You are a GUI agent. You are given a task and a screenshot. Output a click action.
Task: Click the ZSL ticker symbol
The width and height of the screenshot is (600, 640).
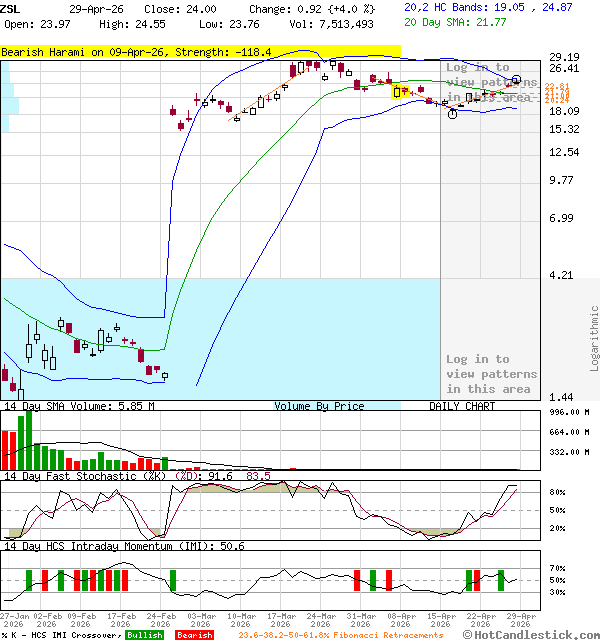pos(9,8)
